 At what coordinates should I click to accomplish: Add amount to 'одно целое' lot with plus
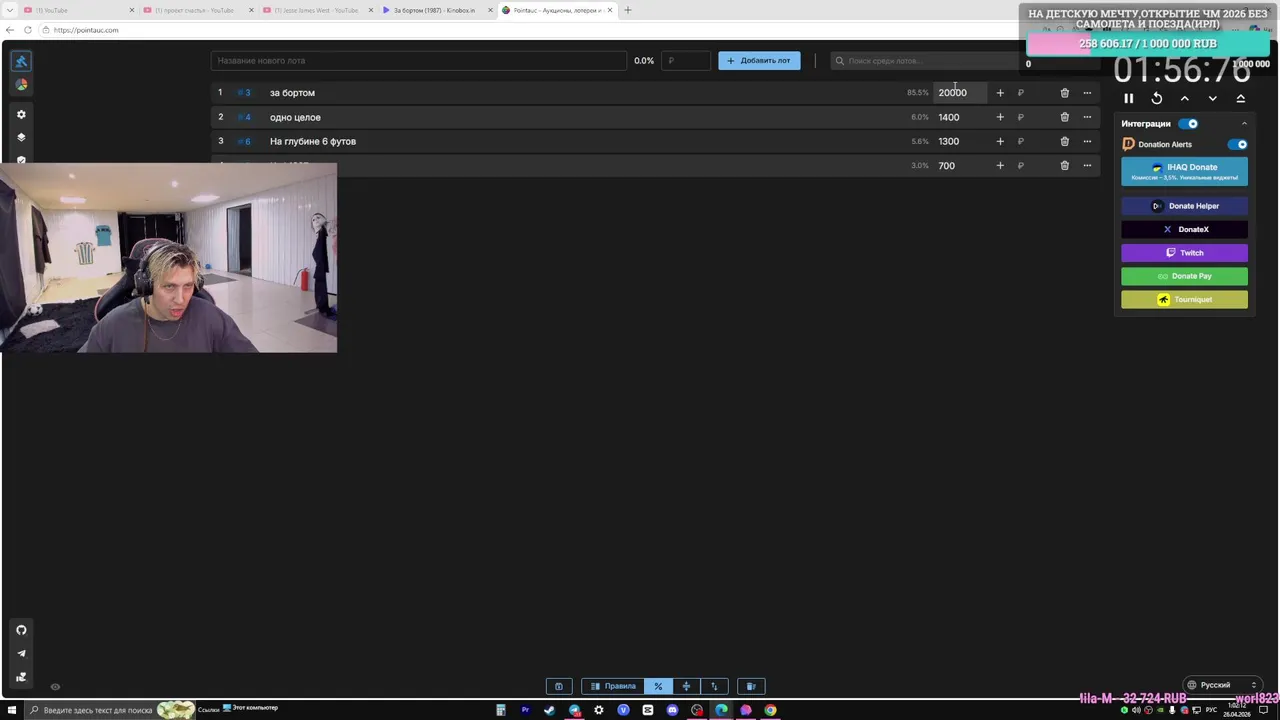[1000, 117]
